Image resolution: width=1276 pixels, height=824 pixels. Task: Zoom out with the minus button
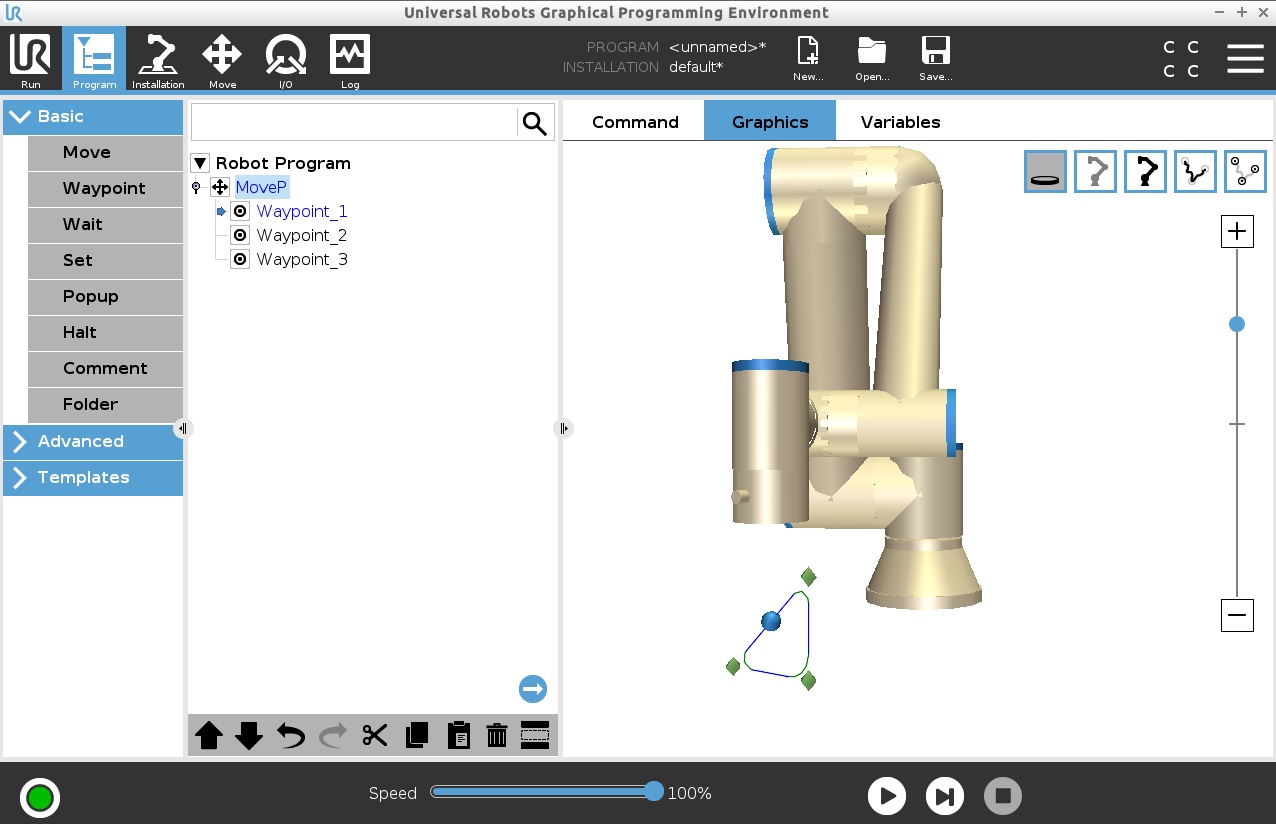click(x=1237, y=615)
